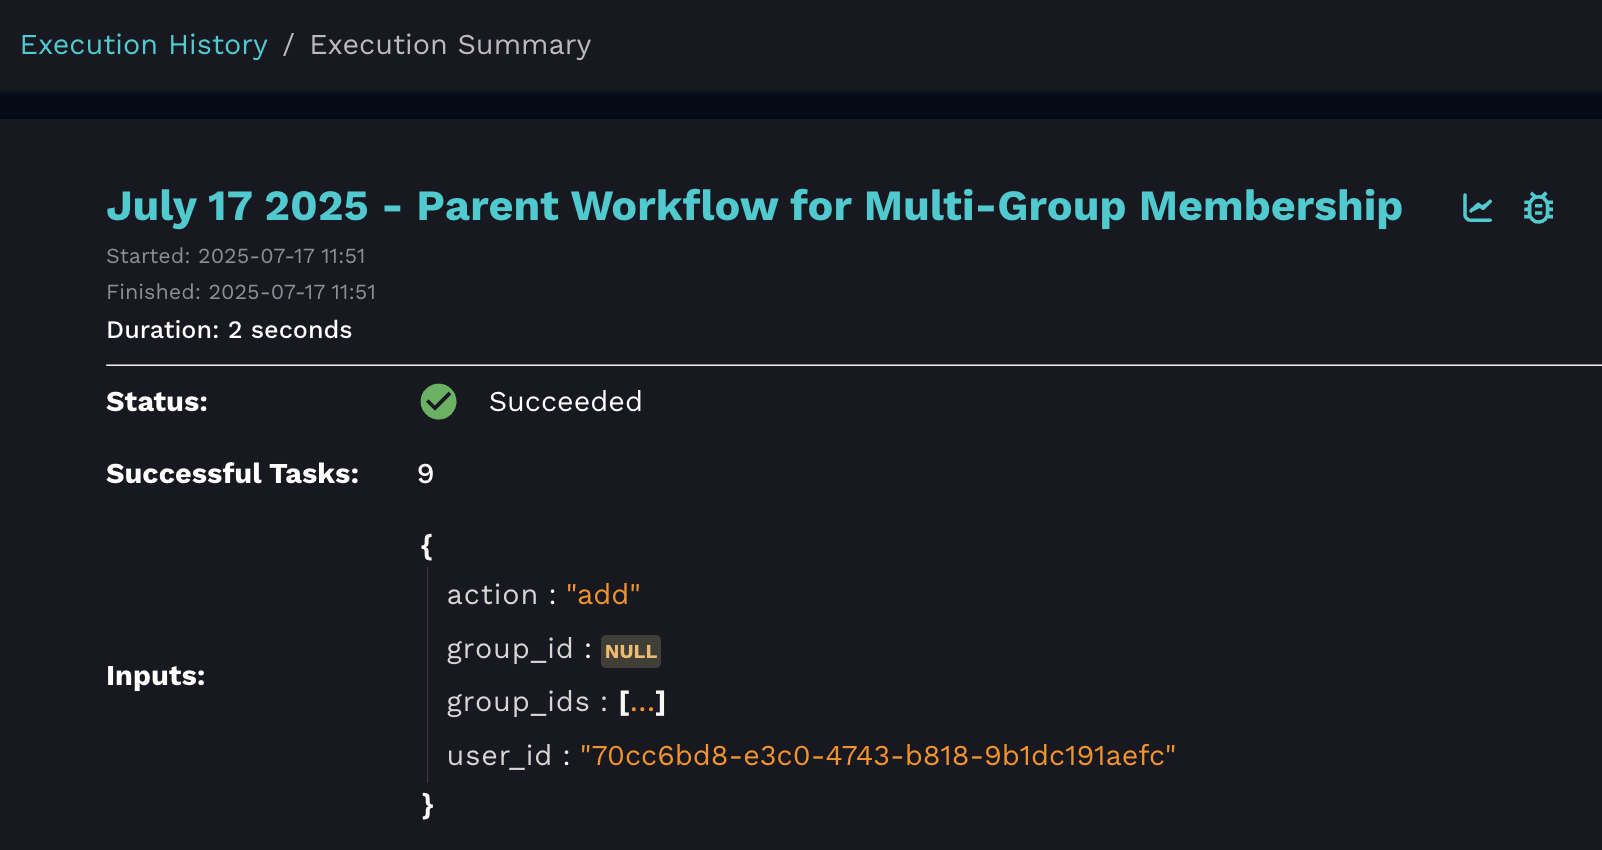Viewport: 1602px width, 850px height.
Task: Select the user_id UUID value
Action: click(877, 756)
